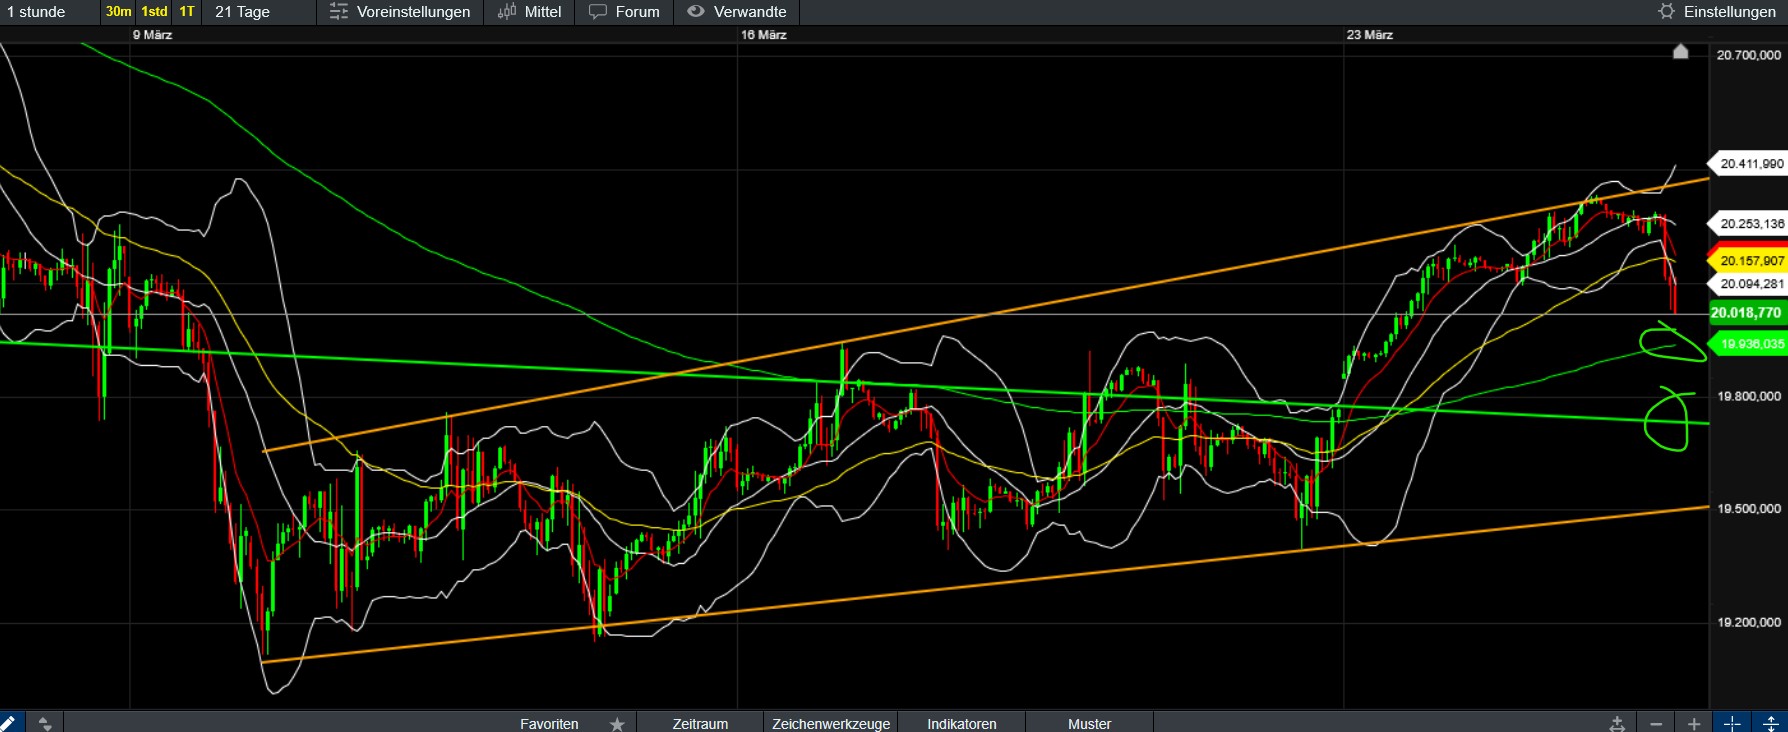1788x732 pixels.
Task: Click the alert marker above price axis
Action: pos(1681,51)
